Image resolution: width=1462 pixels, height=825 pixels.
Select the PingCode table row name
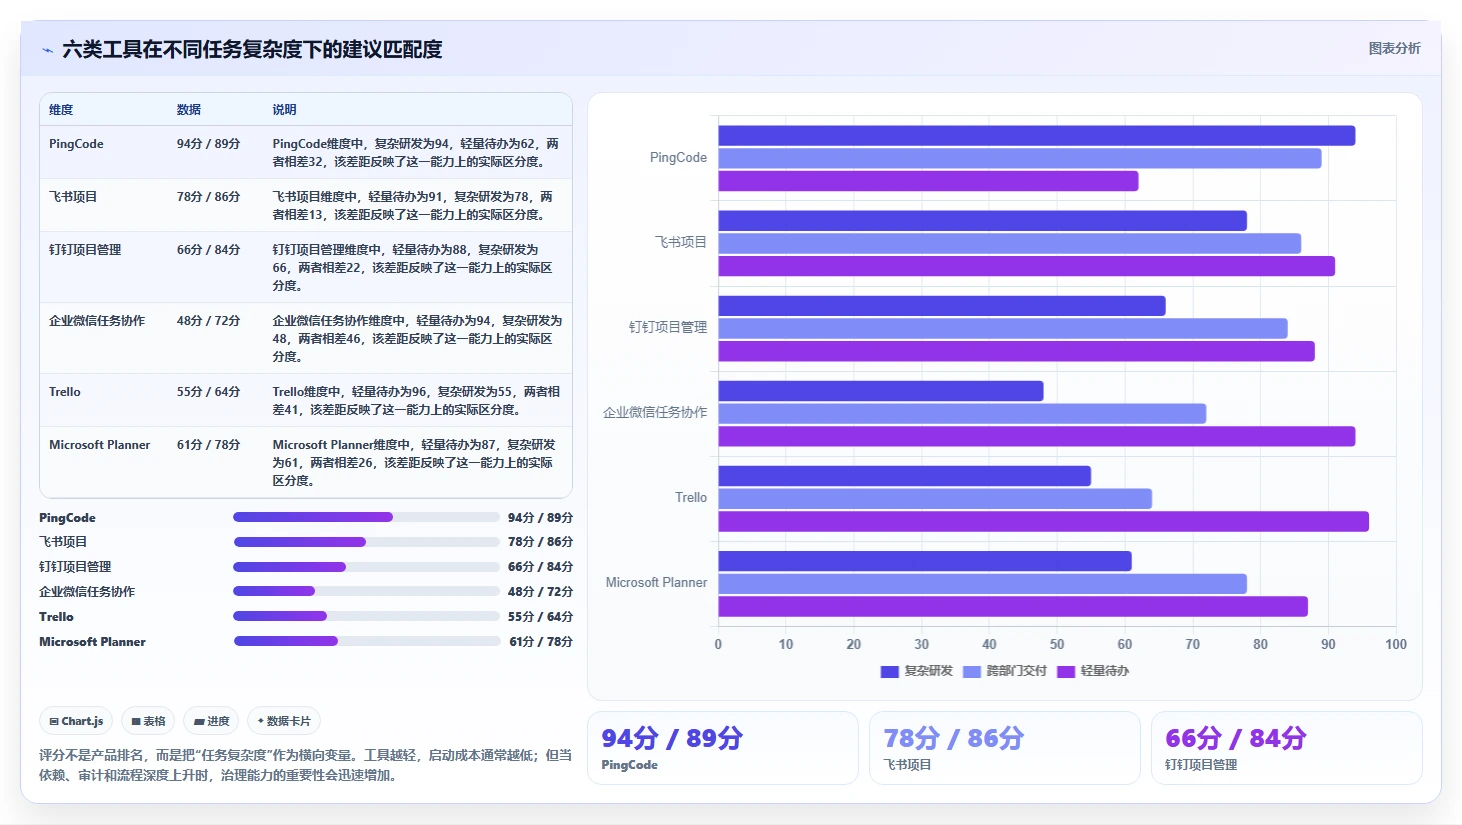(76, 144)
